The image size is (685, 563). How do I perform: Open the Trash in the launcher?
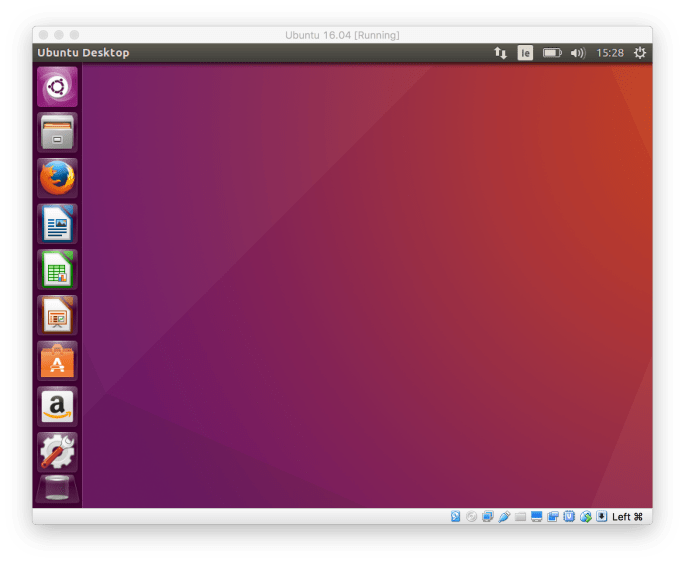57,489
